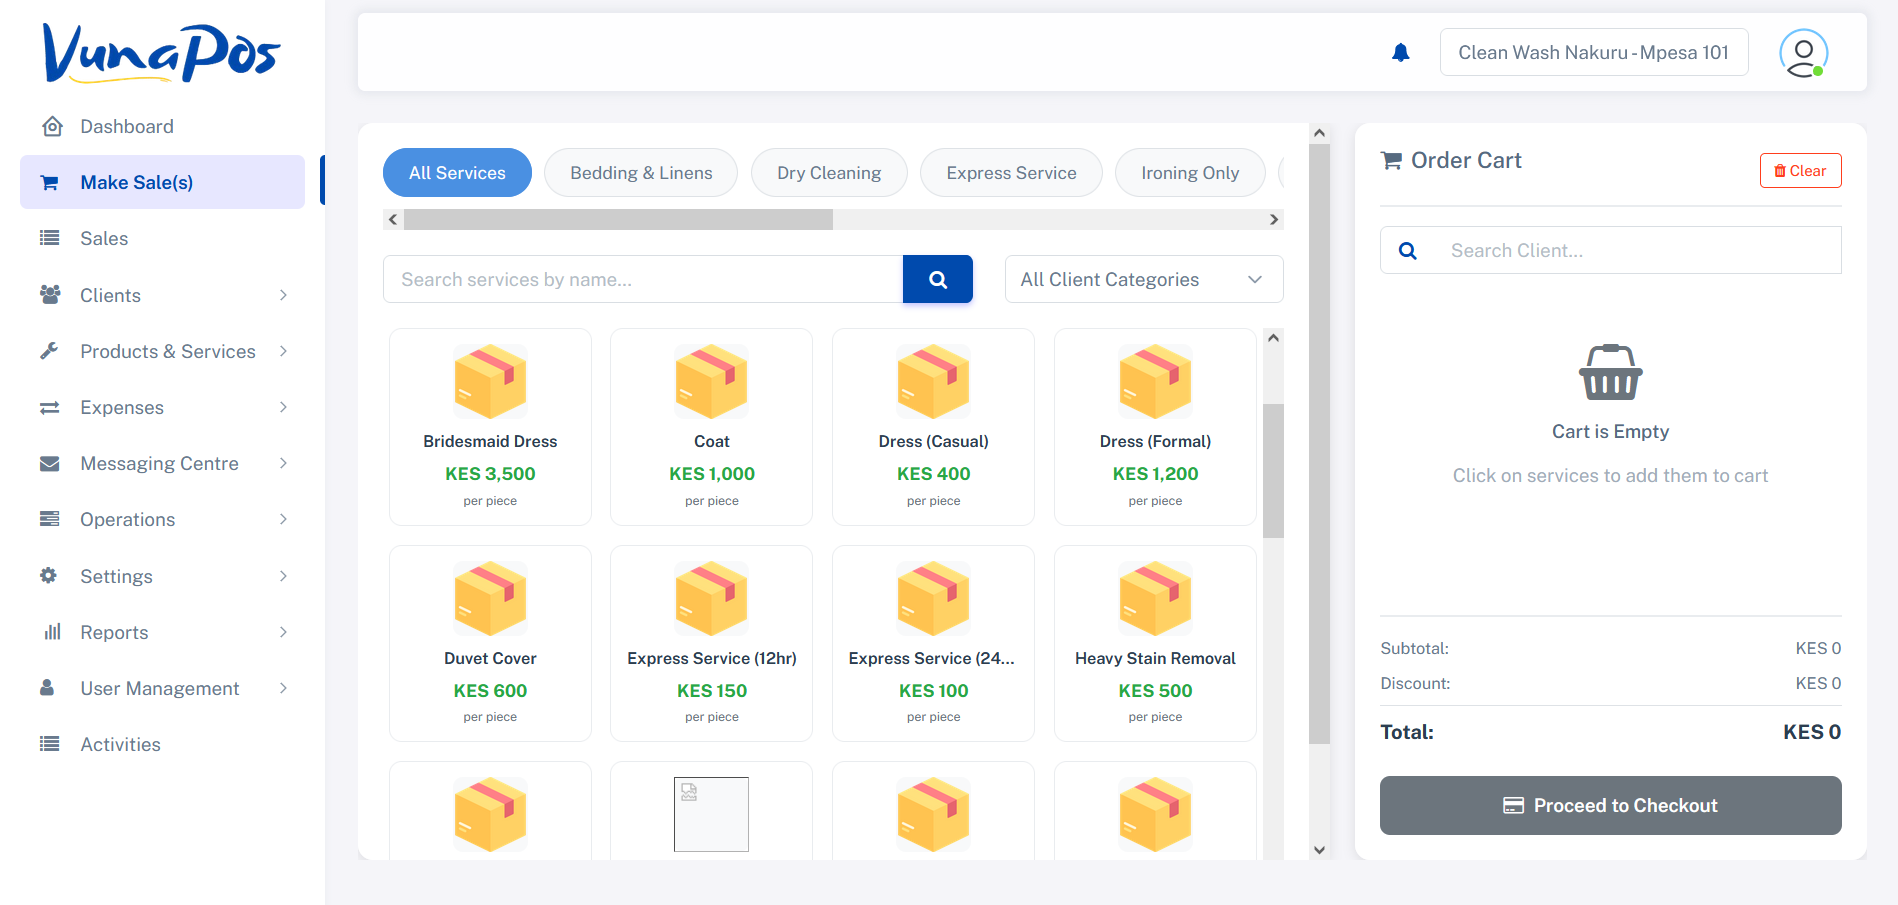The height and width of the screenshot is (905, 1898).
Task: Click the User Management person icon
Action: click(47, 688)
